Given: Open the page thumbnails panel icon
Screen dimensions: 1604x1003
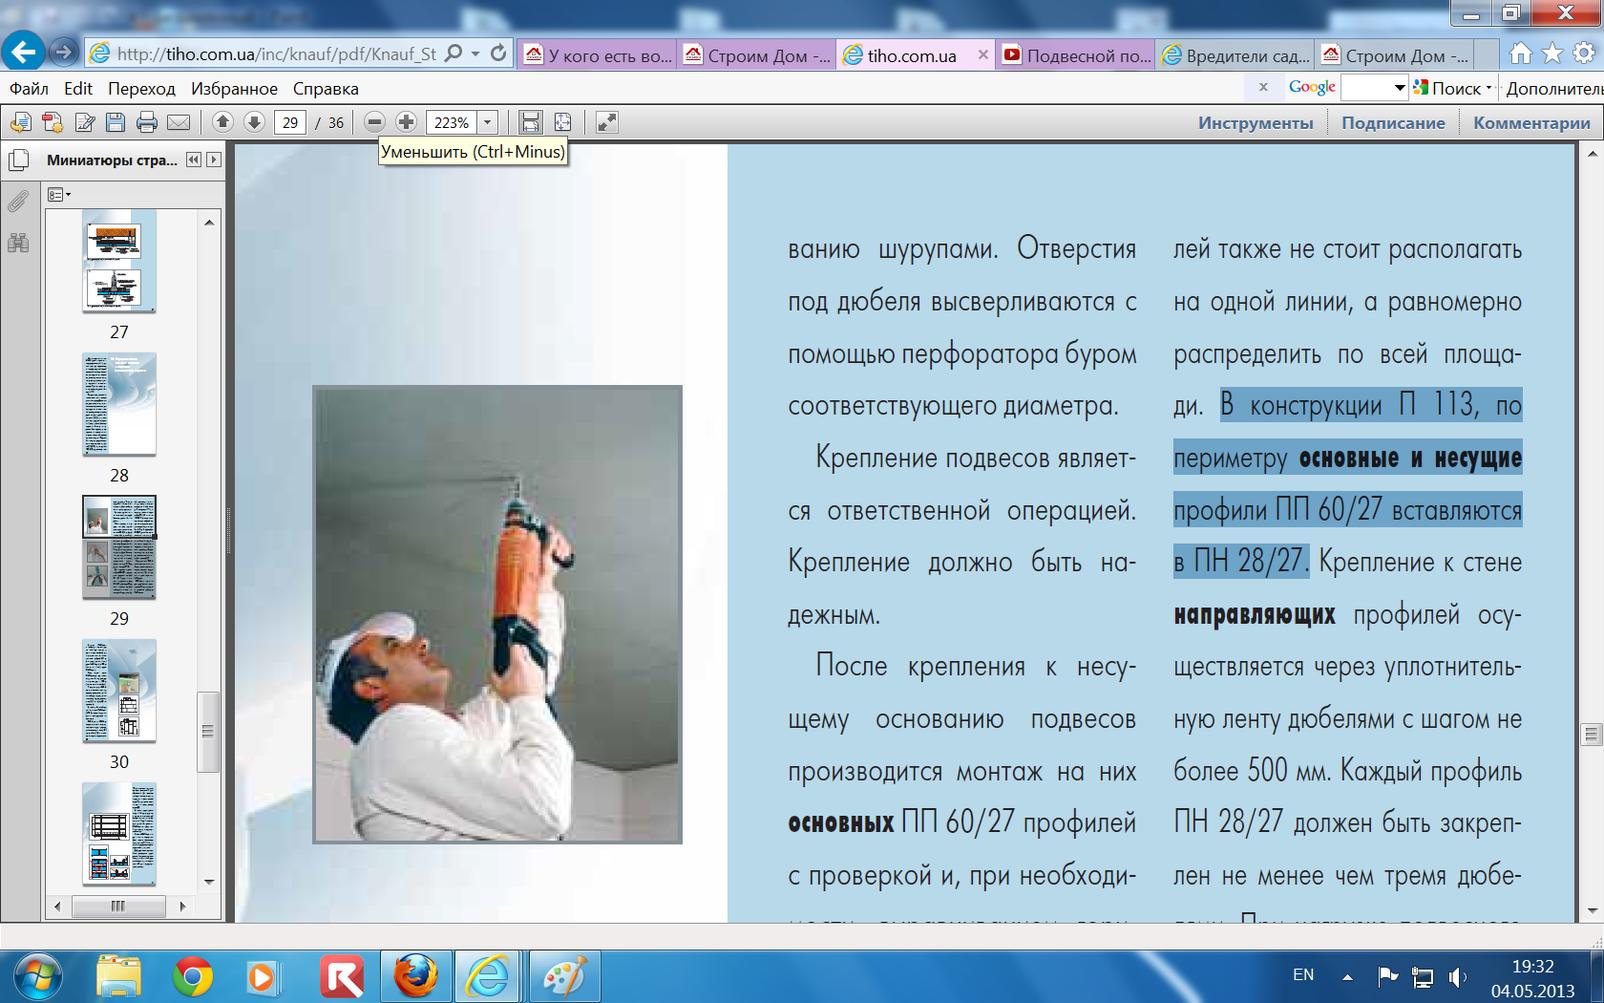Looking at the screenshot, I should click(x=18, y=160).
